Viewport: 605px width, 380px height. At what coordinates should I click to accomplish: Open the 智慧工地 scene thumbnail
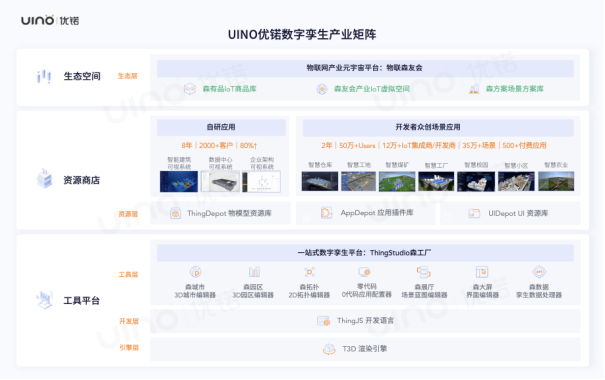click(x=358, y=181)
